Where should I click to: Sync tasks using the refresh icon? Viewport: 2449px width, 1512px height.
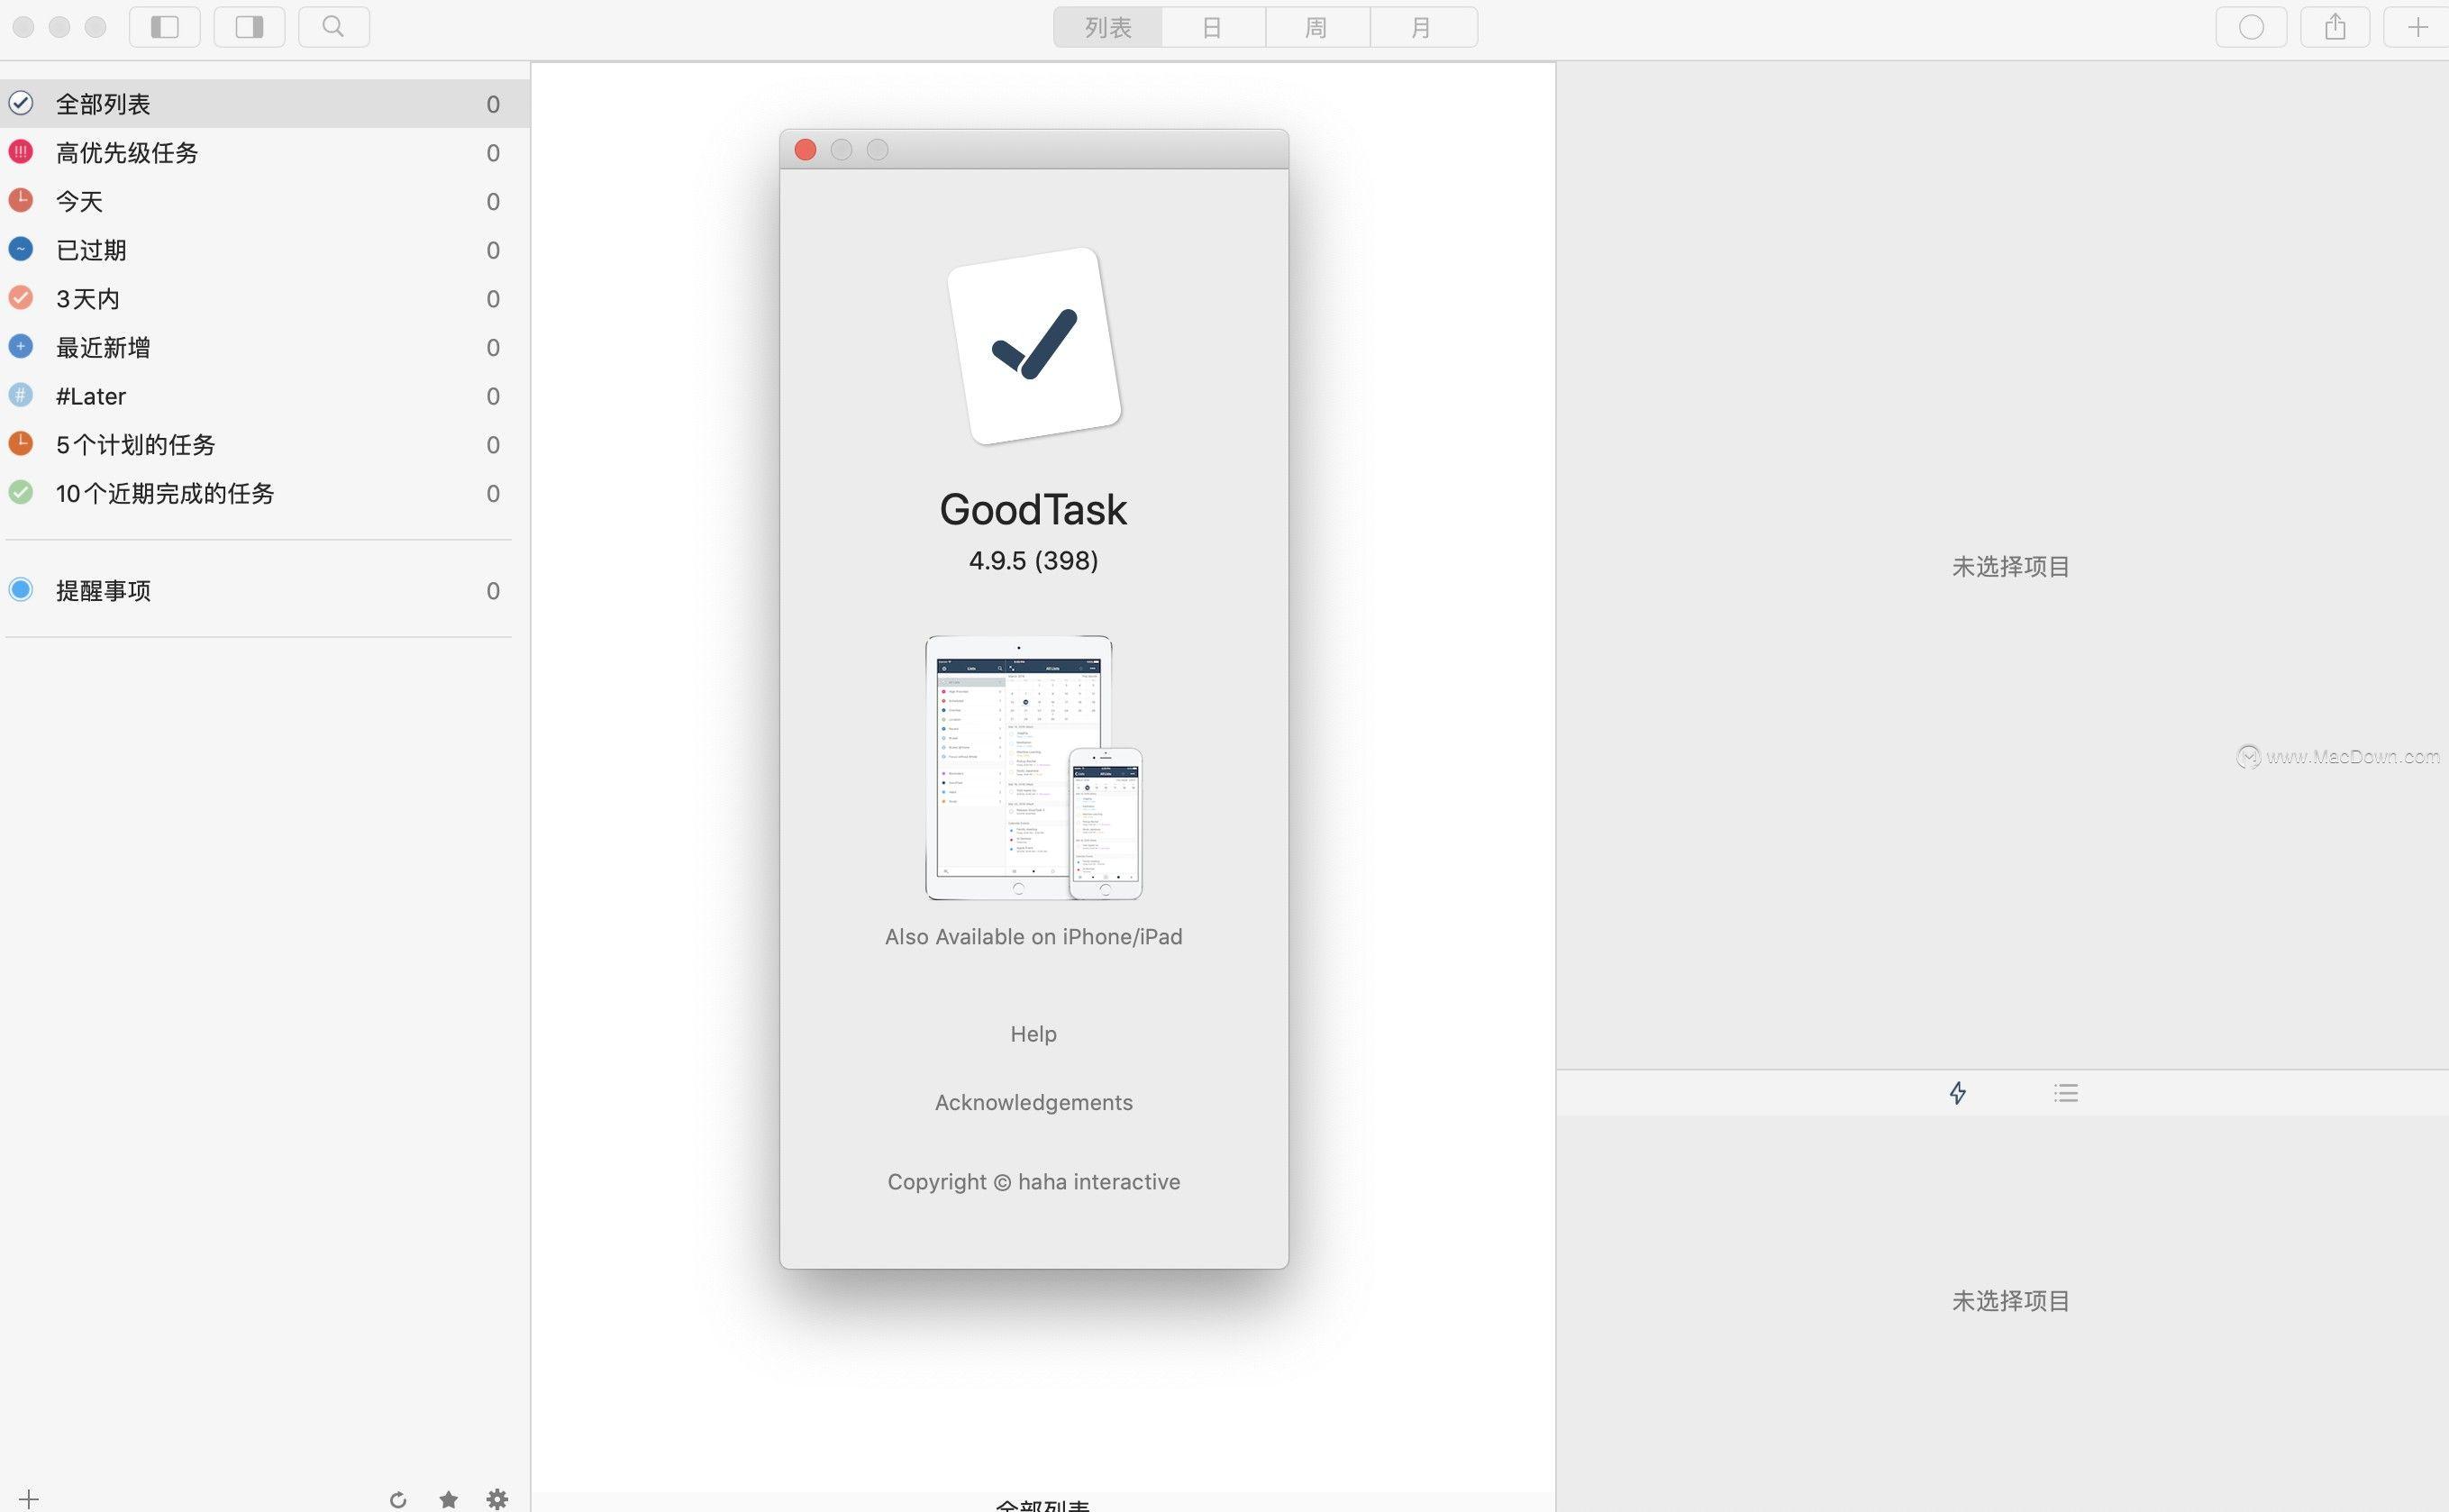tap(397, 1500)
